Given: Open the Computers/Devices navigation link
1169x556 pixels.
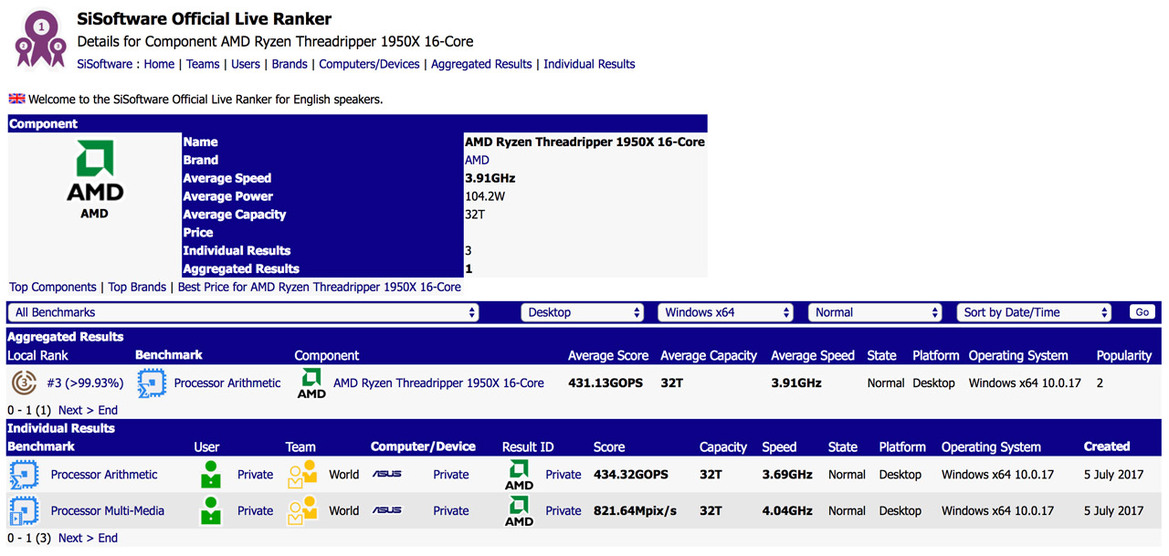Looking at the screenshot, I should pyautogui.click(x=369, y=64).
